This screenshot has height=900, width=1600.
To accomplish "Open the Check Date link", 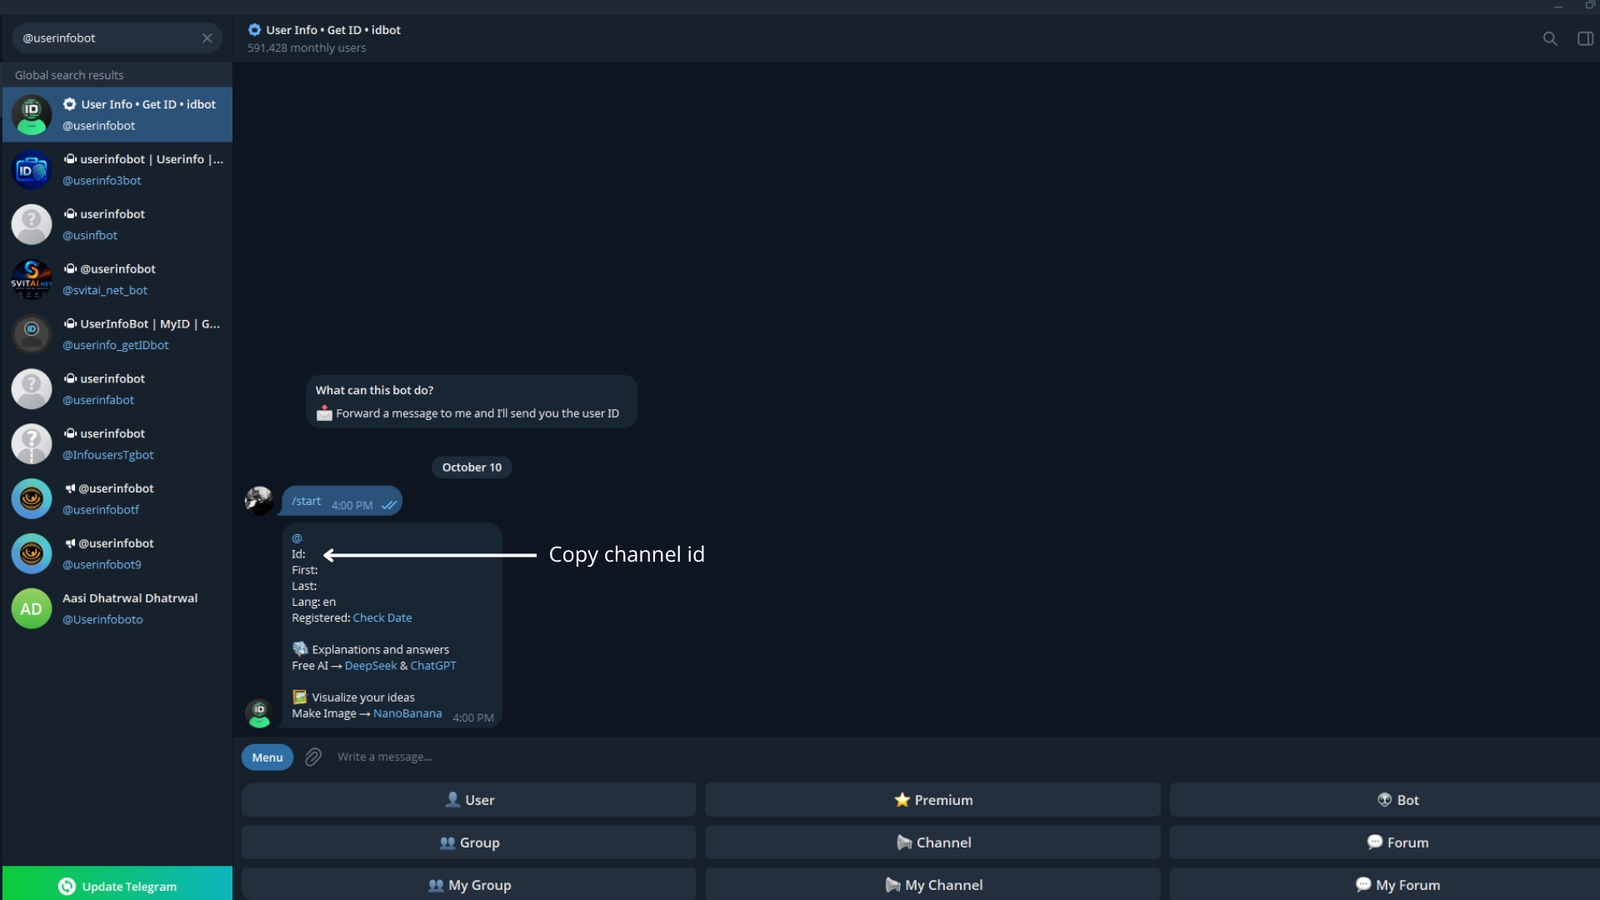I will (x=382, y=618).
